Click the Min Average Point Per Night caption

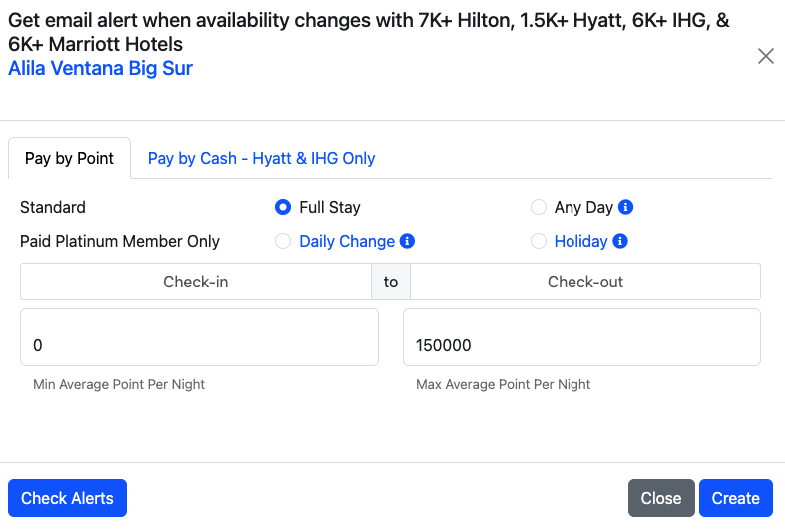pos(119,384)
